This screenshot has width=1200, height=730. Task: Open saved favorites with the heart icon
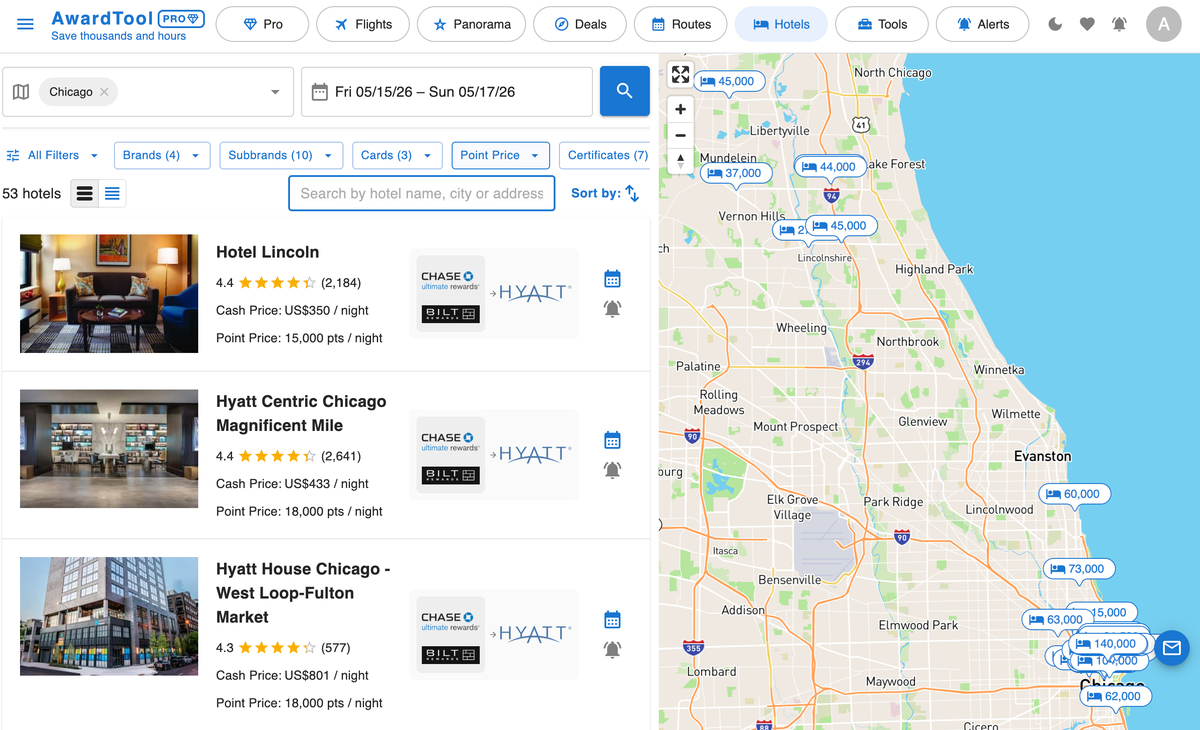(1087, 23)
